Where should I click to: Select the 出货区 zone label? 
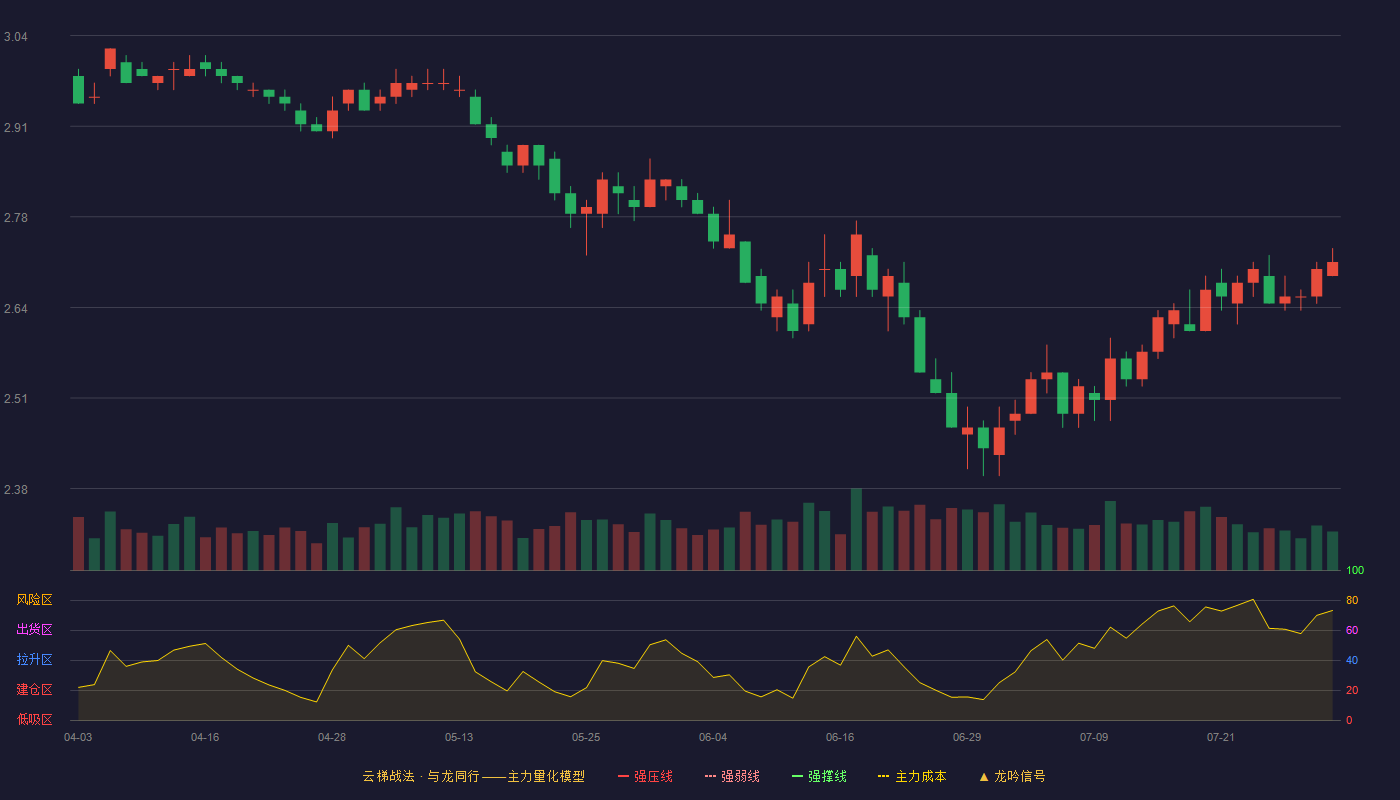pos(35,630)
